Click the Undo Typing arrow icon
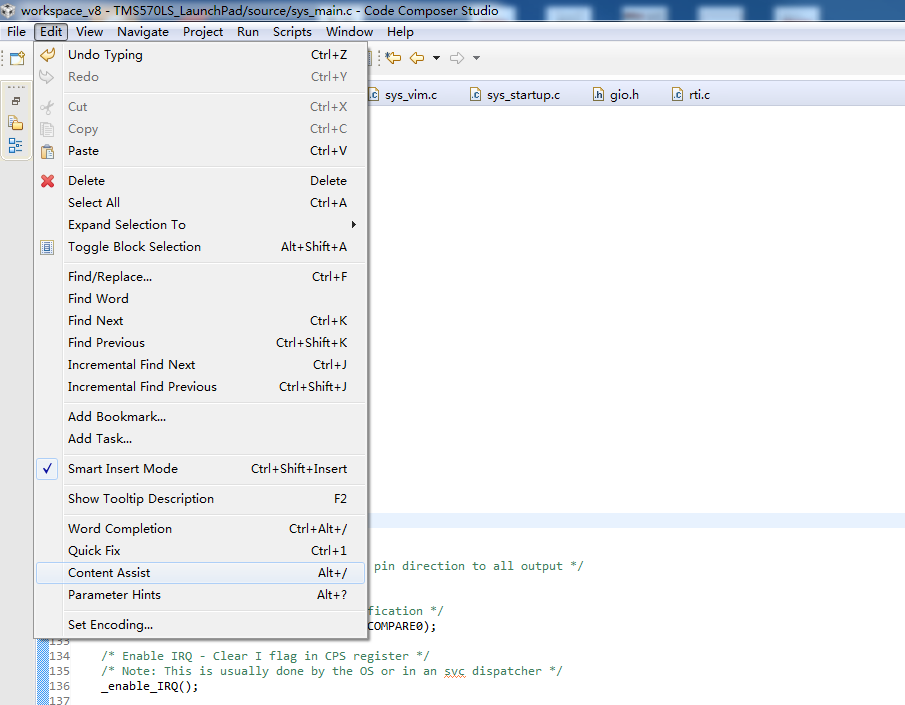 [47, 55]
